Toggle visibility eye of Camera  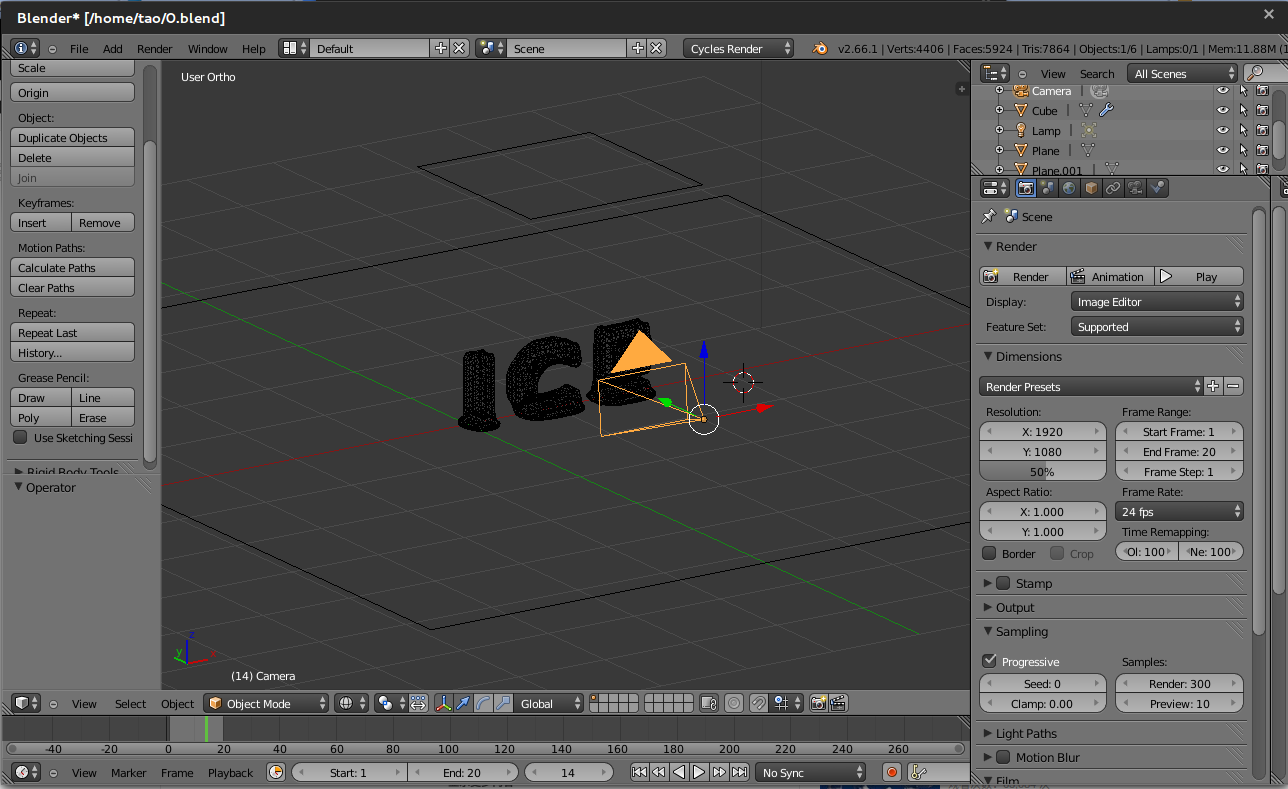pos(1222,91)
